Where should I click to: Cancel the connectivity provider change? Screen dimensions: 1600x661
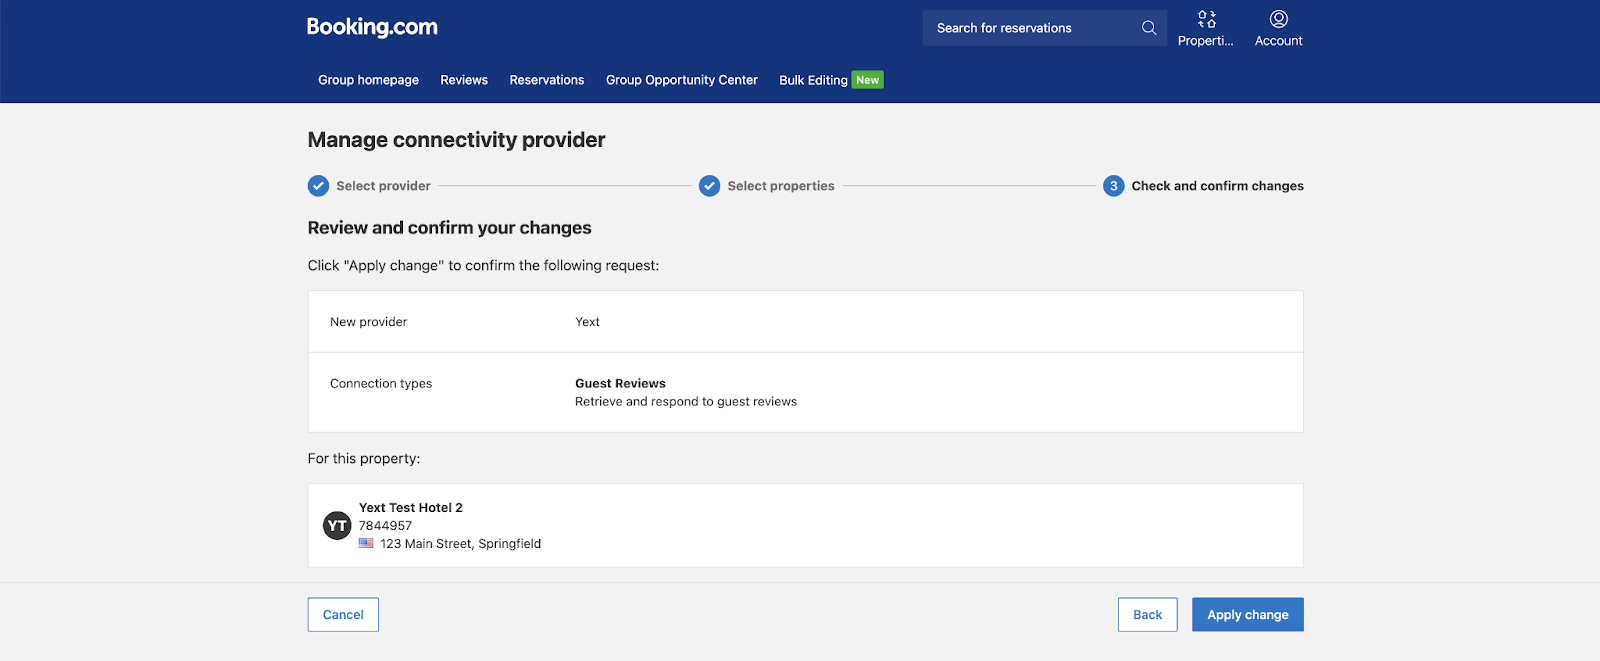343,615
